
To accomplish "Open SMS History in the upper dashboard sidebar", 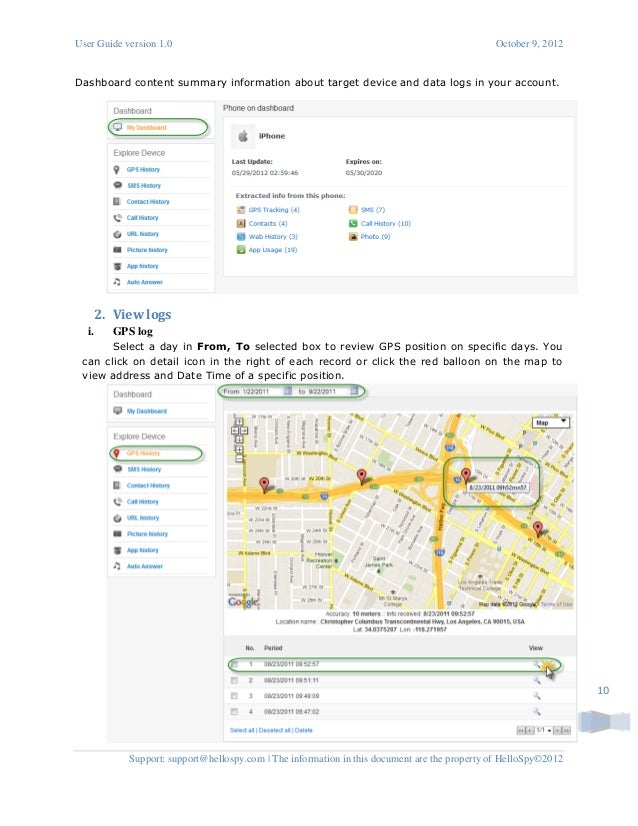I will (x=144, y=185).
